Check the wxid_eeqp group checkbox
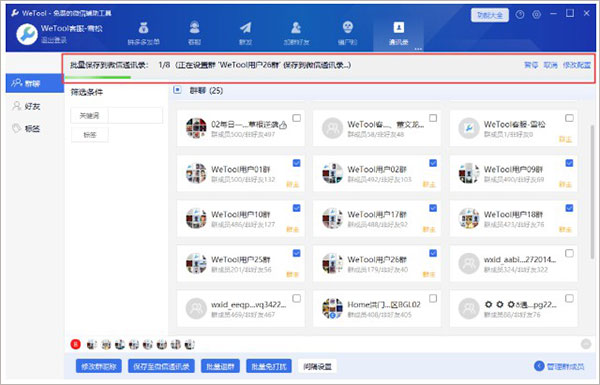 click(x=296, y=298)
